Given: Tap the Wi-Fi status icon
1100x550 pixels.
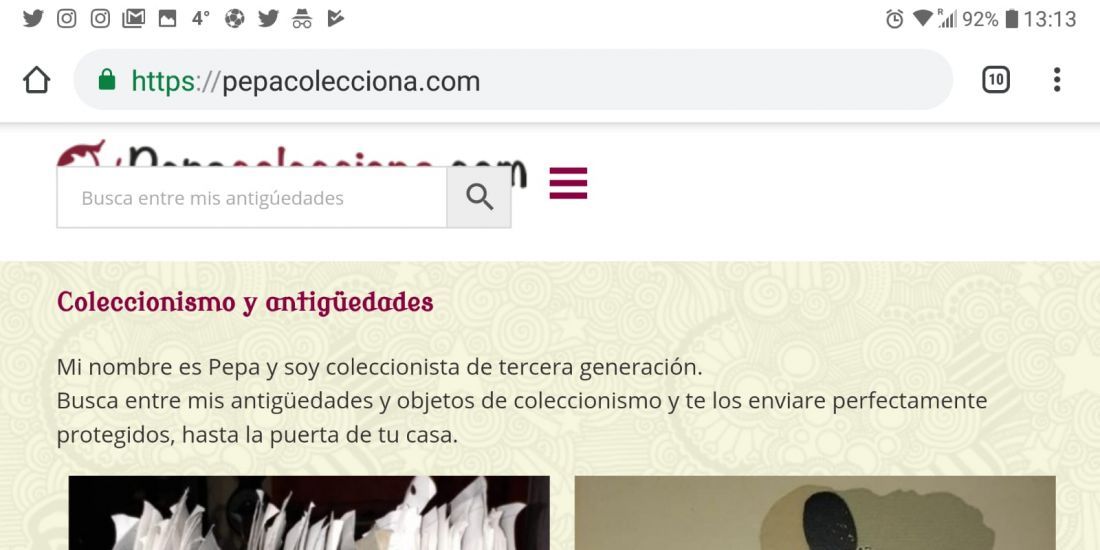Looking at the screenshot, I should point(923,19).
